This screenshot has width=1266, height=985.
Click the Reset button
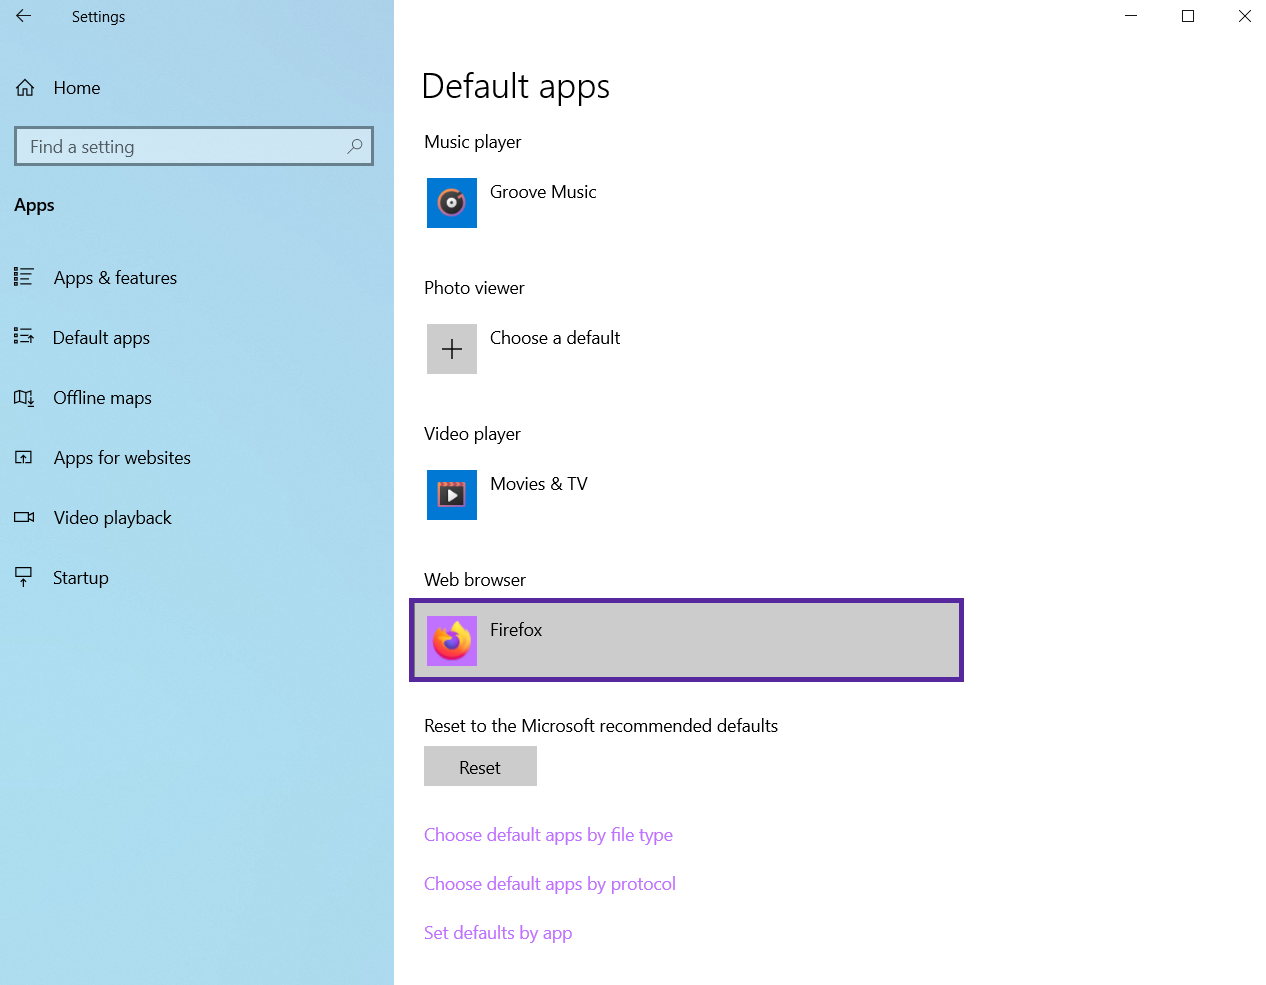[x=480, y=766]
